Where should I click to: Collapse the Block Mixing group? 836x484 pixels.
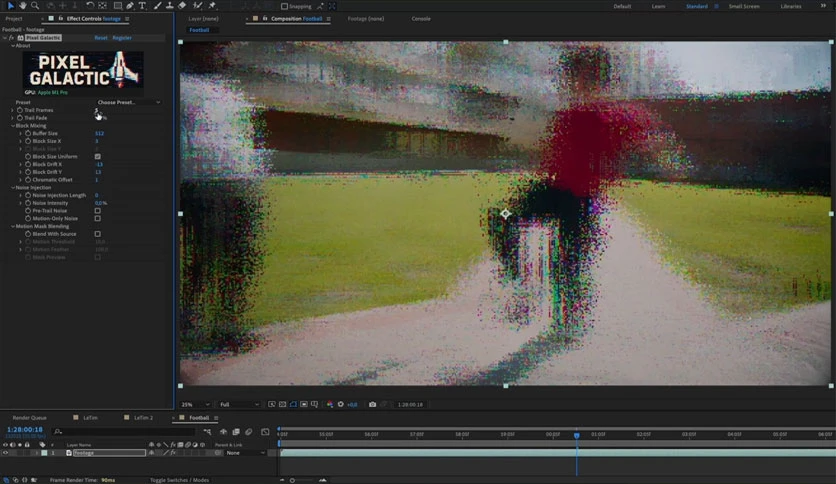(x=13, y=126)
